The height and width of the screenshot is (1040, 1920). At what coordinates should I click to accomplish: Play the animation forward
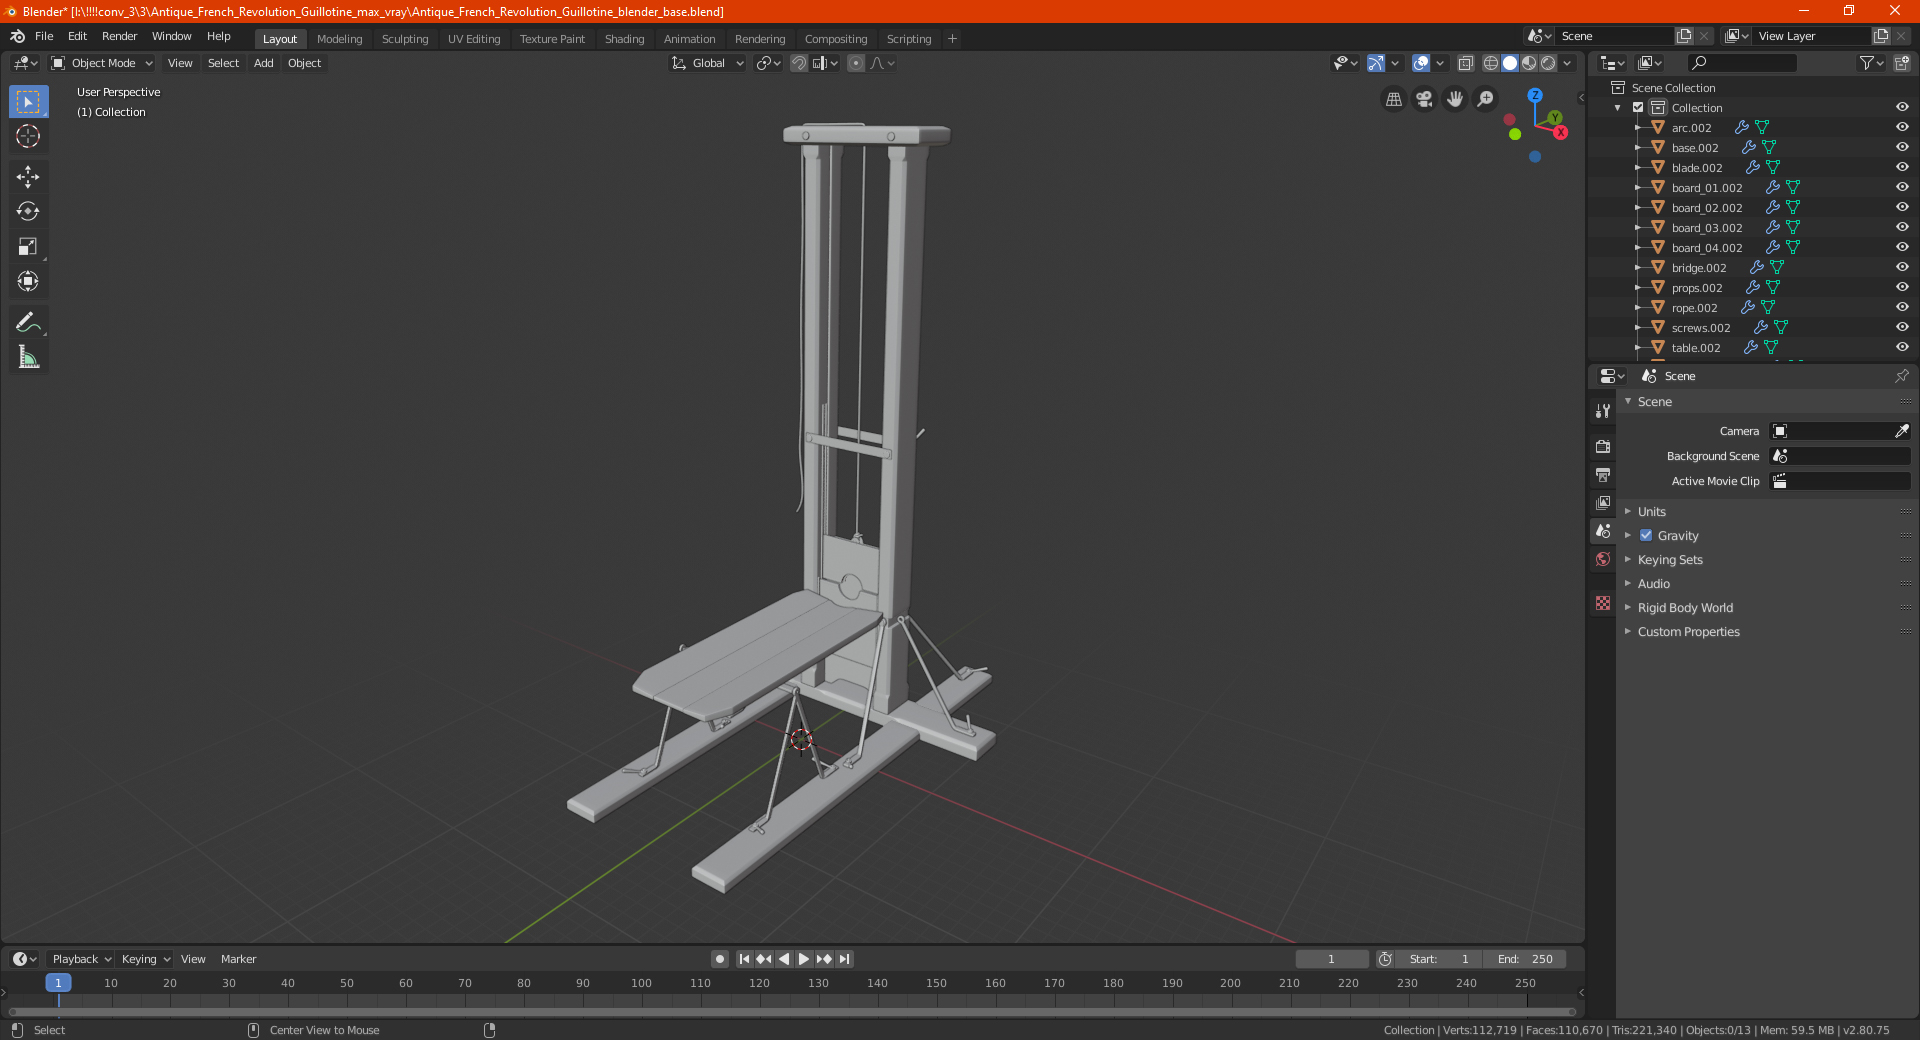click(x=804, y=959)
